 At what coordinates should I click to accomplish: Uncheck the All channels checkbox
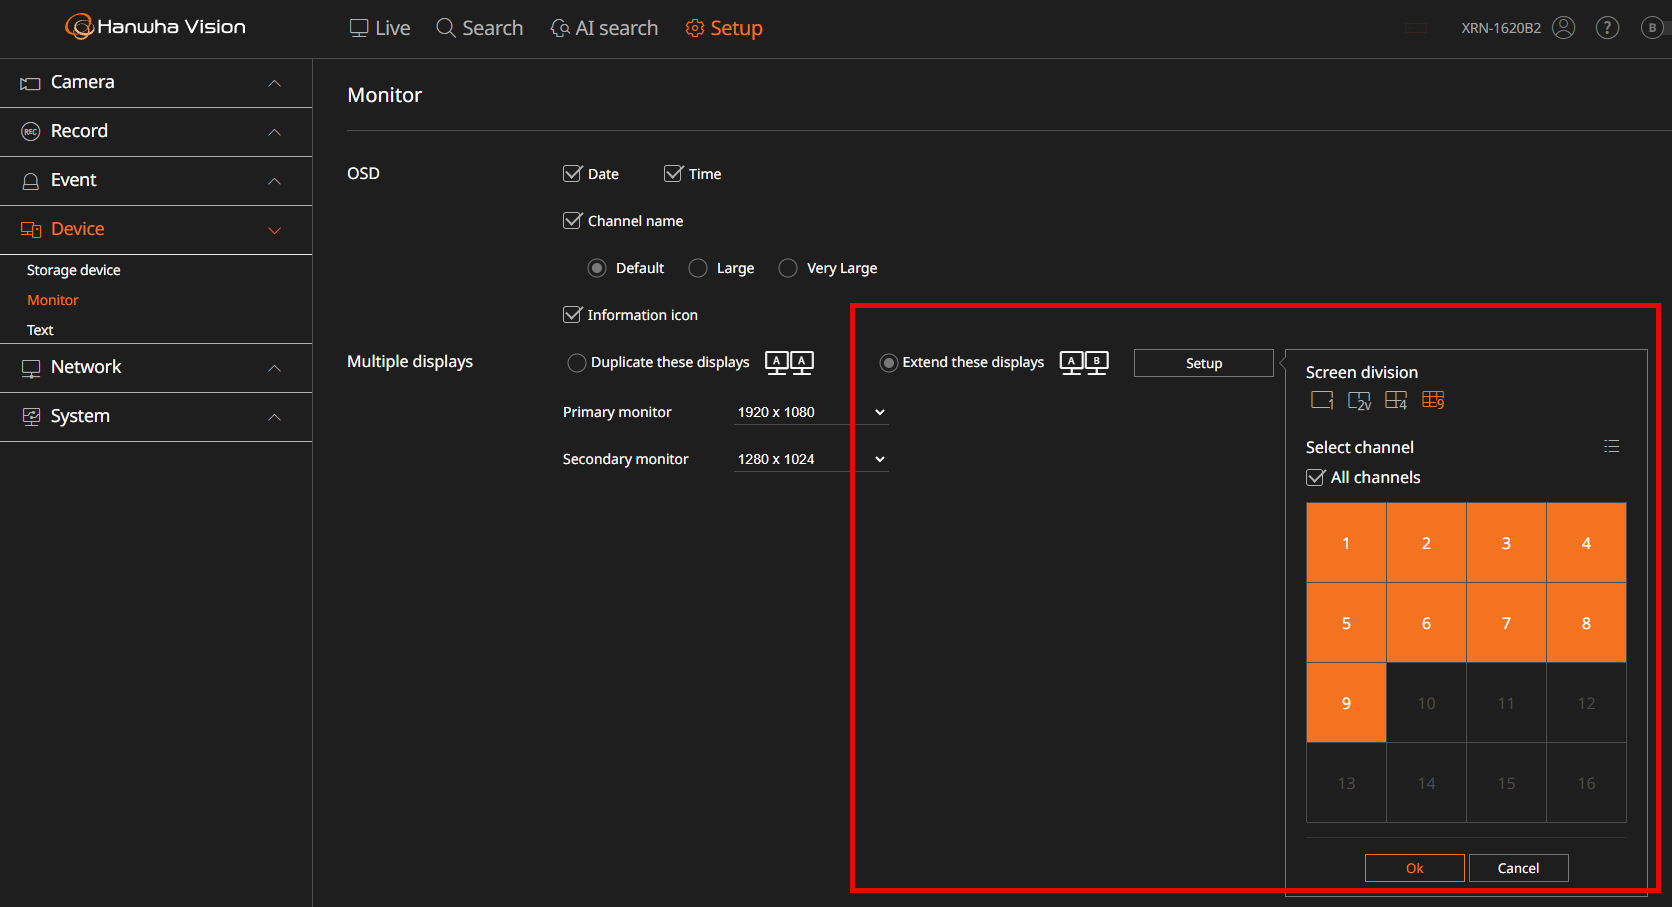click(x=1316, y=478)
